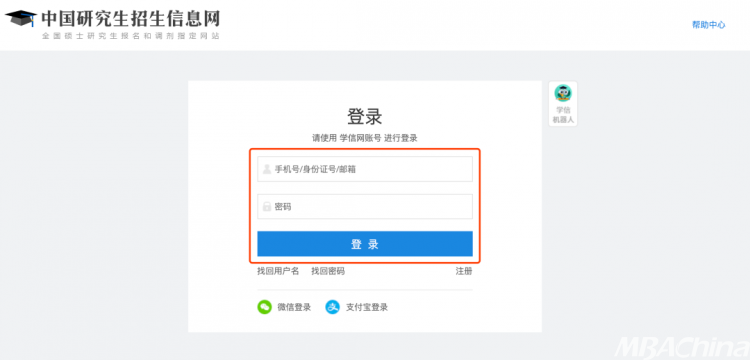Click the 学信网账号 hint text

click(360, 138)
